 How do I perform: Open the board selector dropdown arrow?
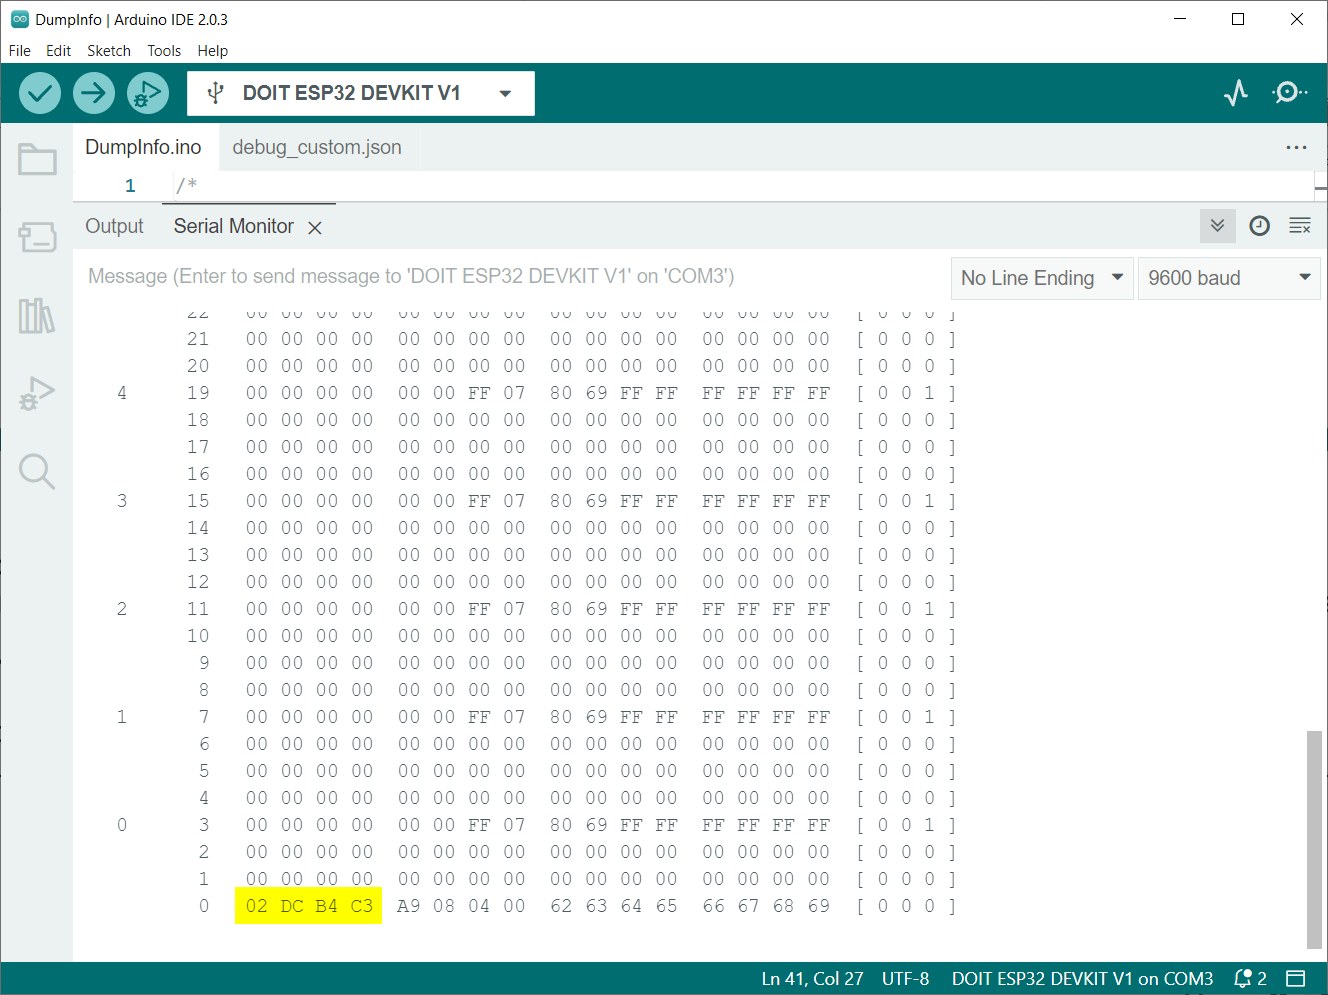coord(505,93)
